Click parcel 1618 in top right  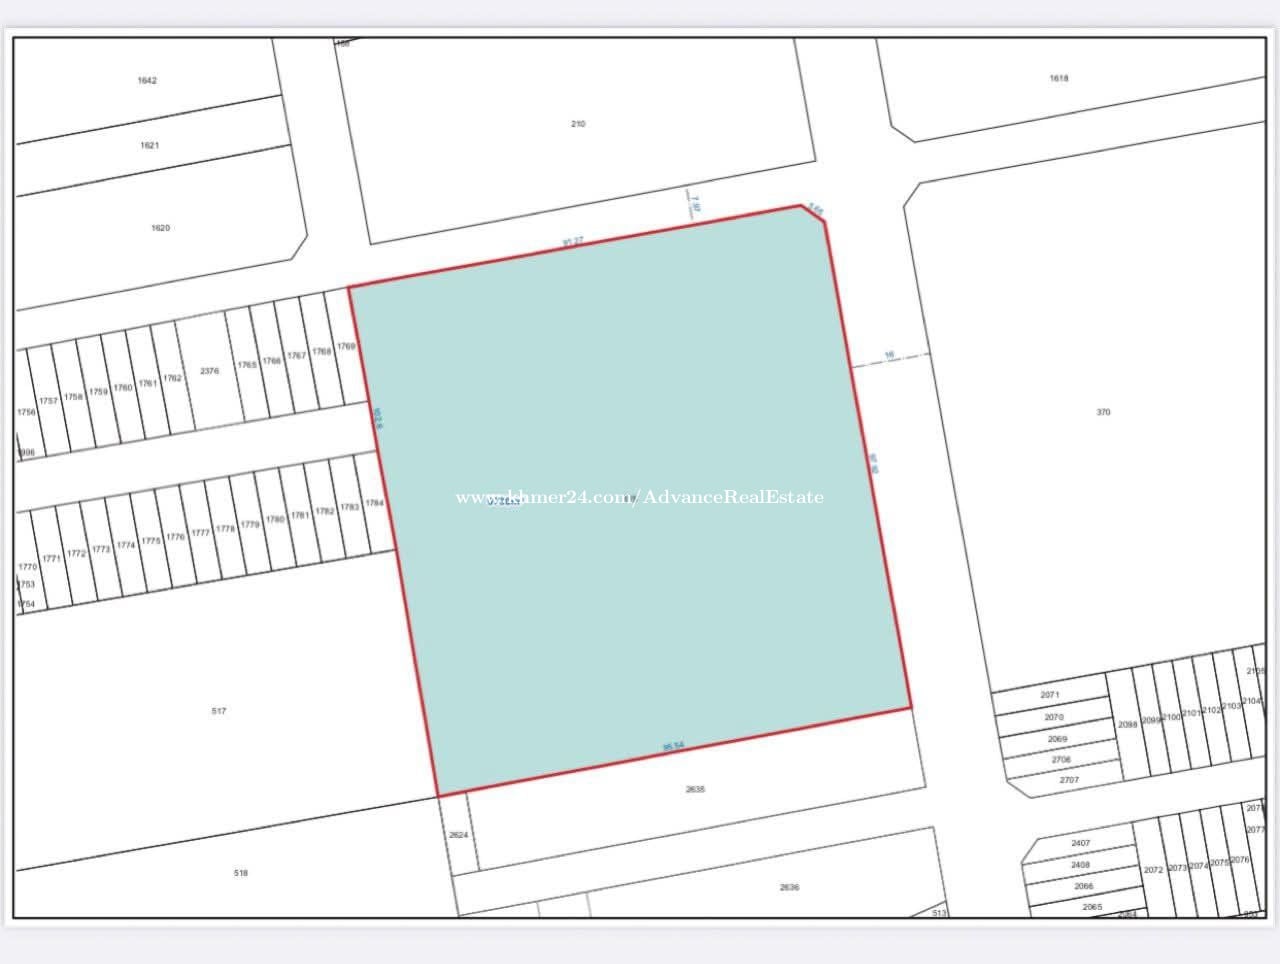[1059, 78]
